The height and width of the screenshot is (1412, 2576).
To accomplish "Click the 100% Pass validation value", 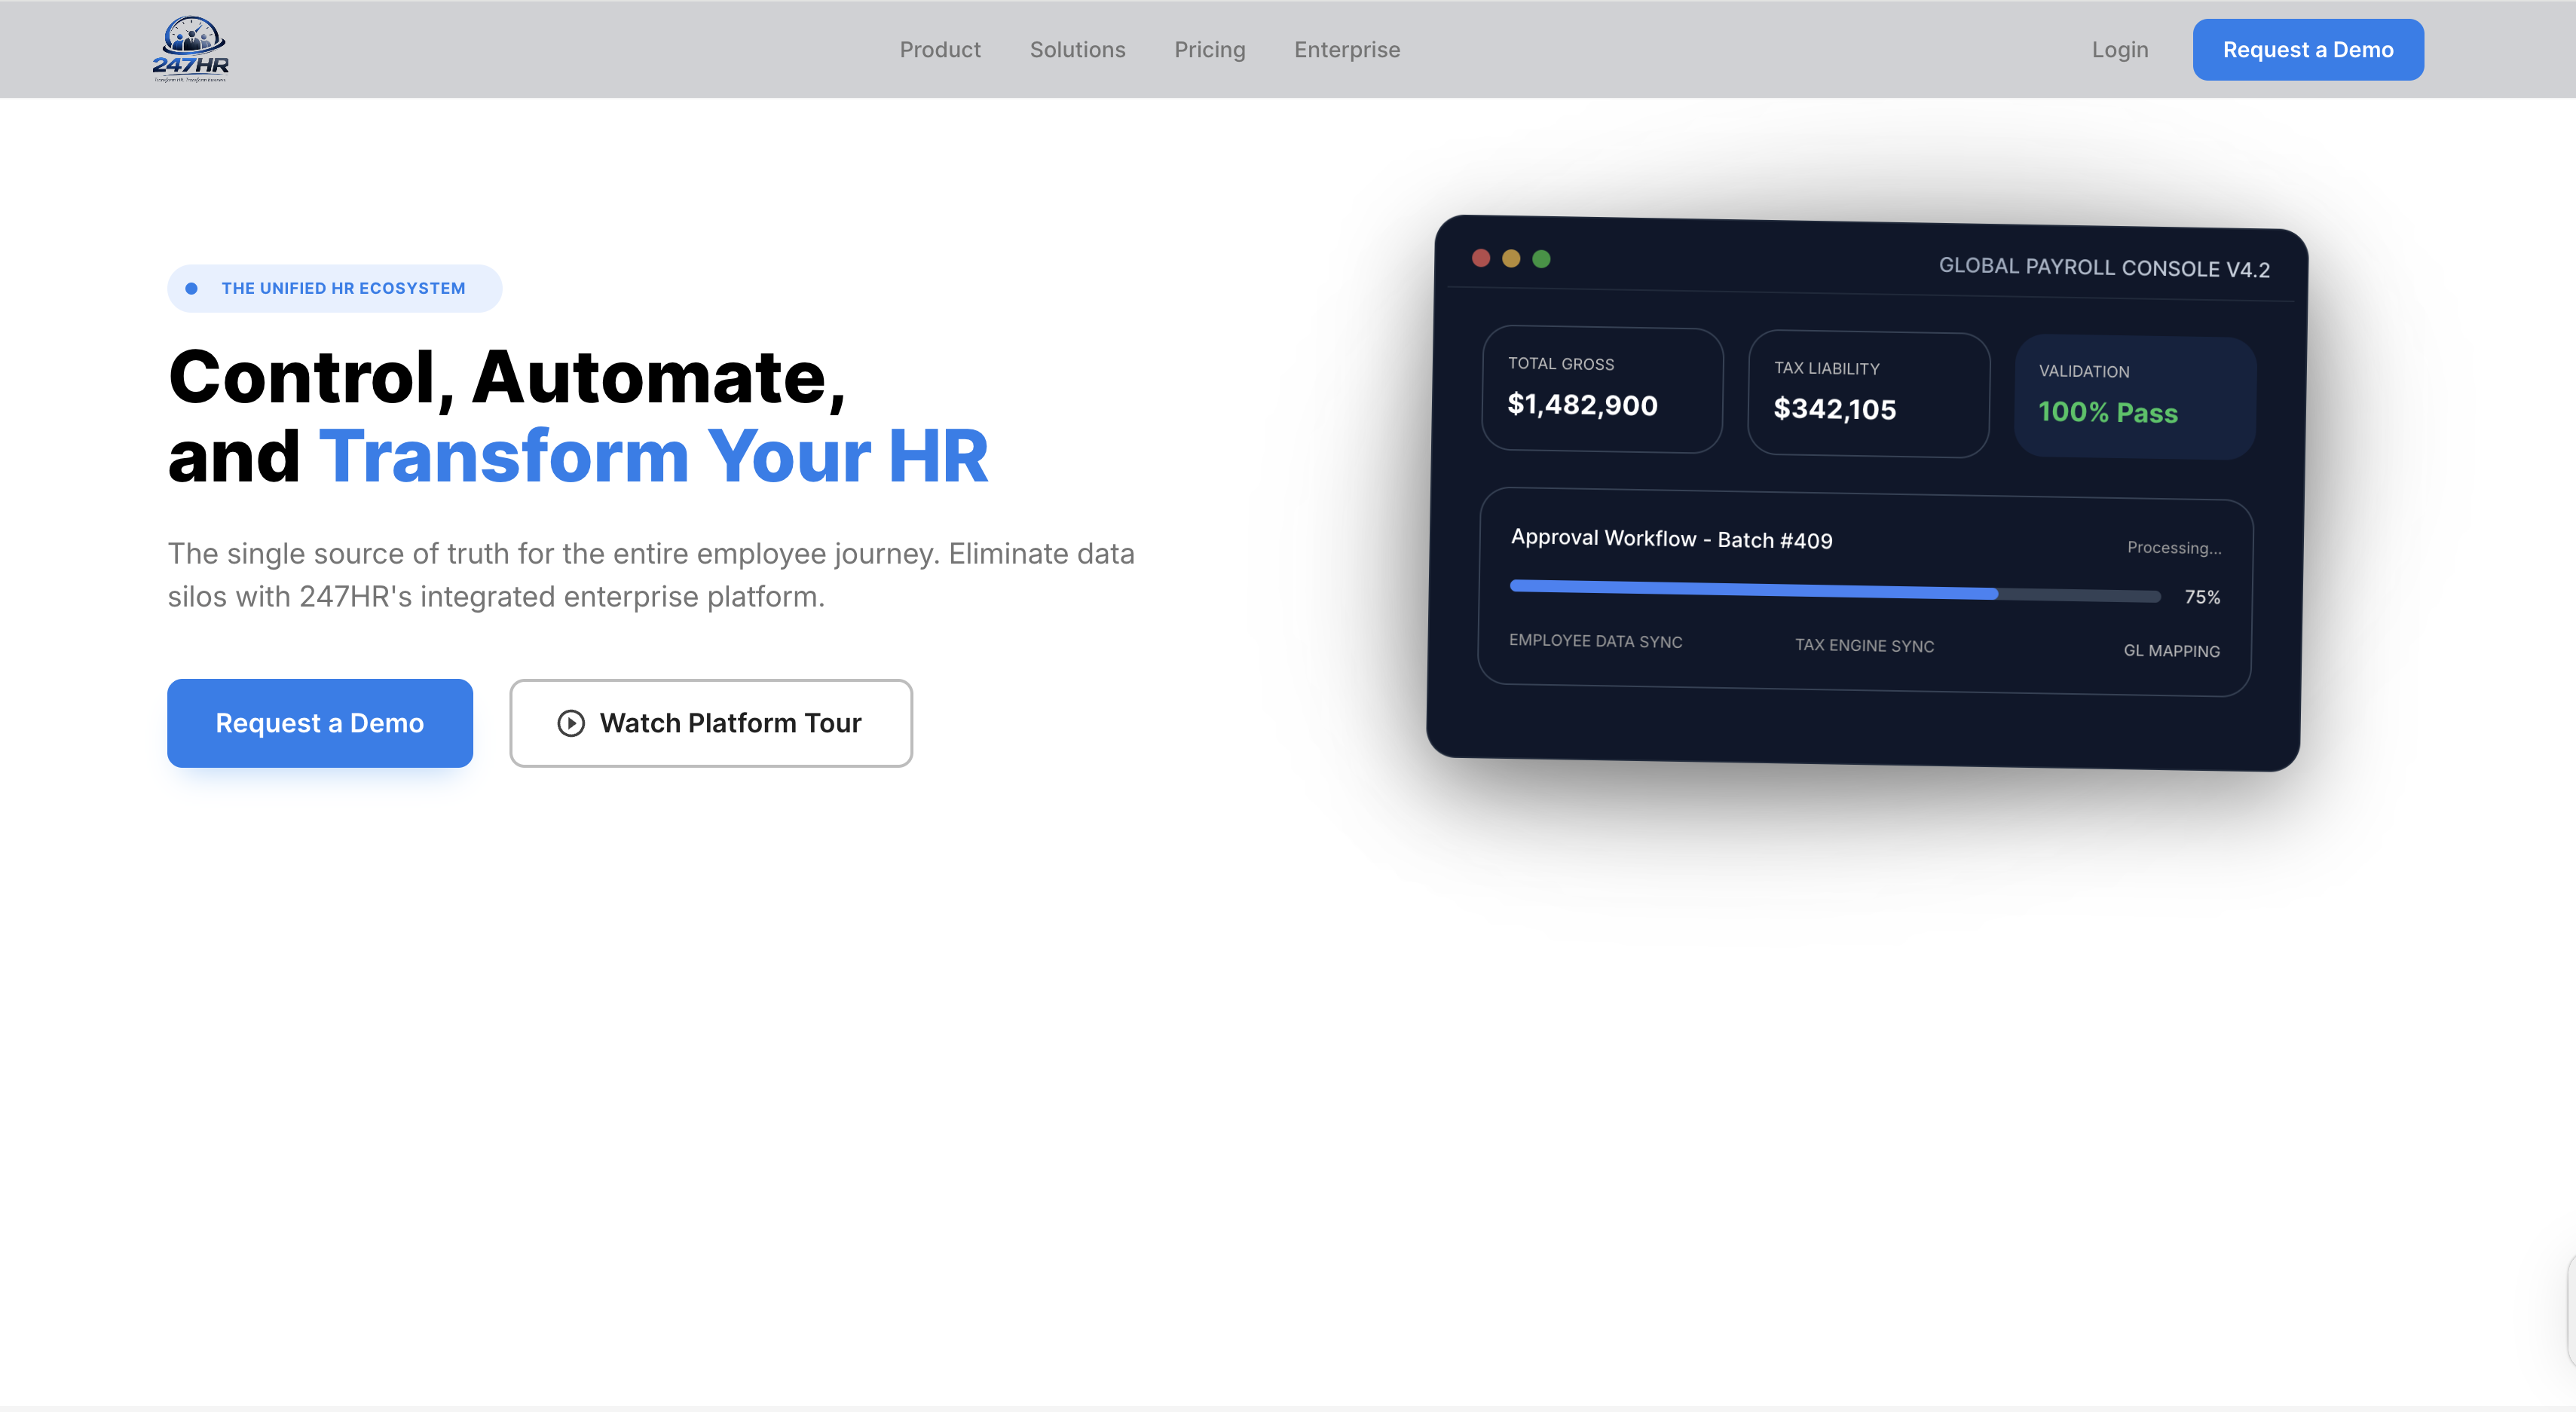I will click(2107, 412).
